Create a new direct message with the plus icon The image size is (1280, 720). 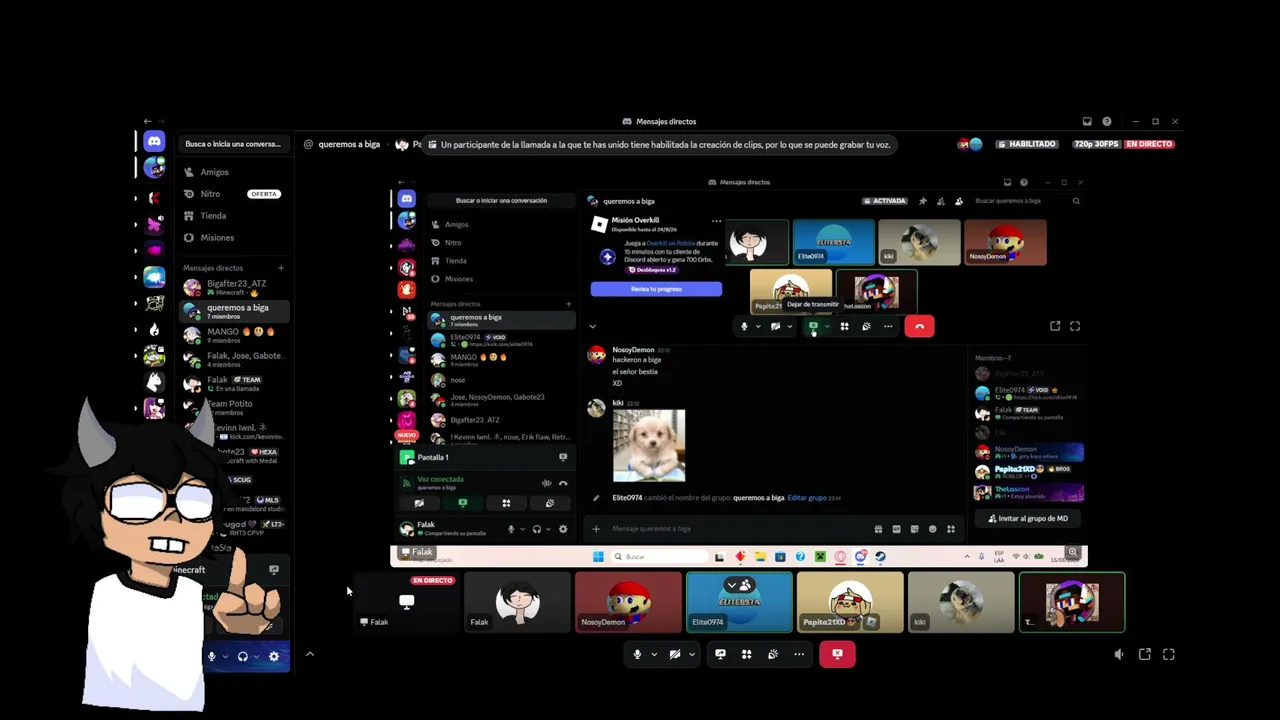coord(281,268)
